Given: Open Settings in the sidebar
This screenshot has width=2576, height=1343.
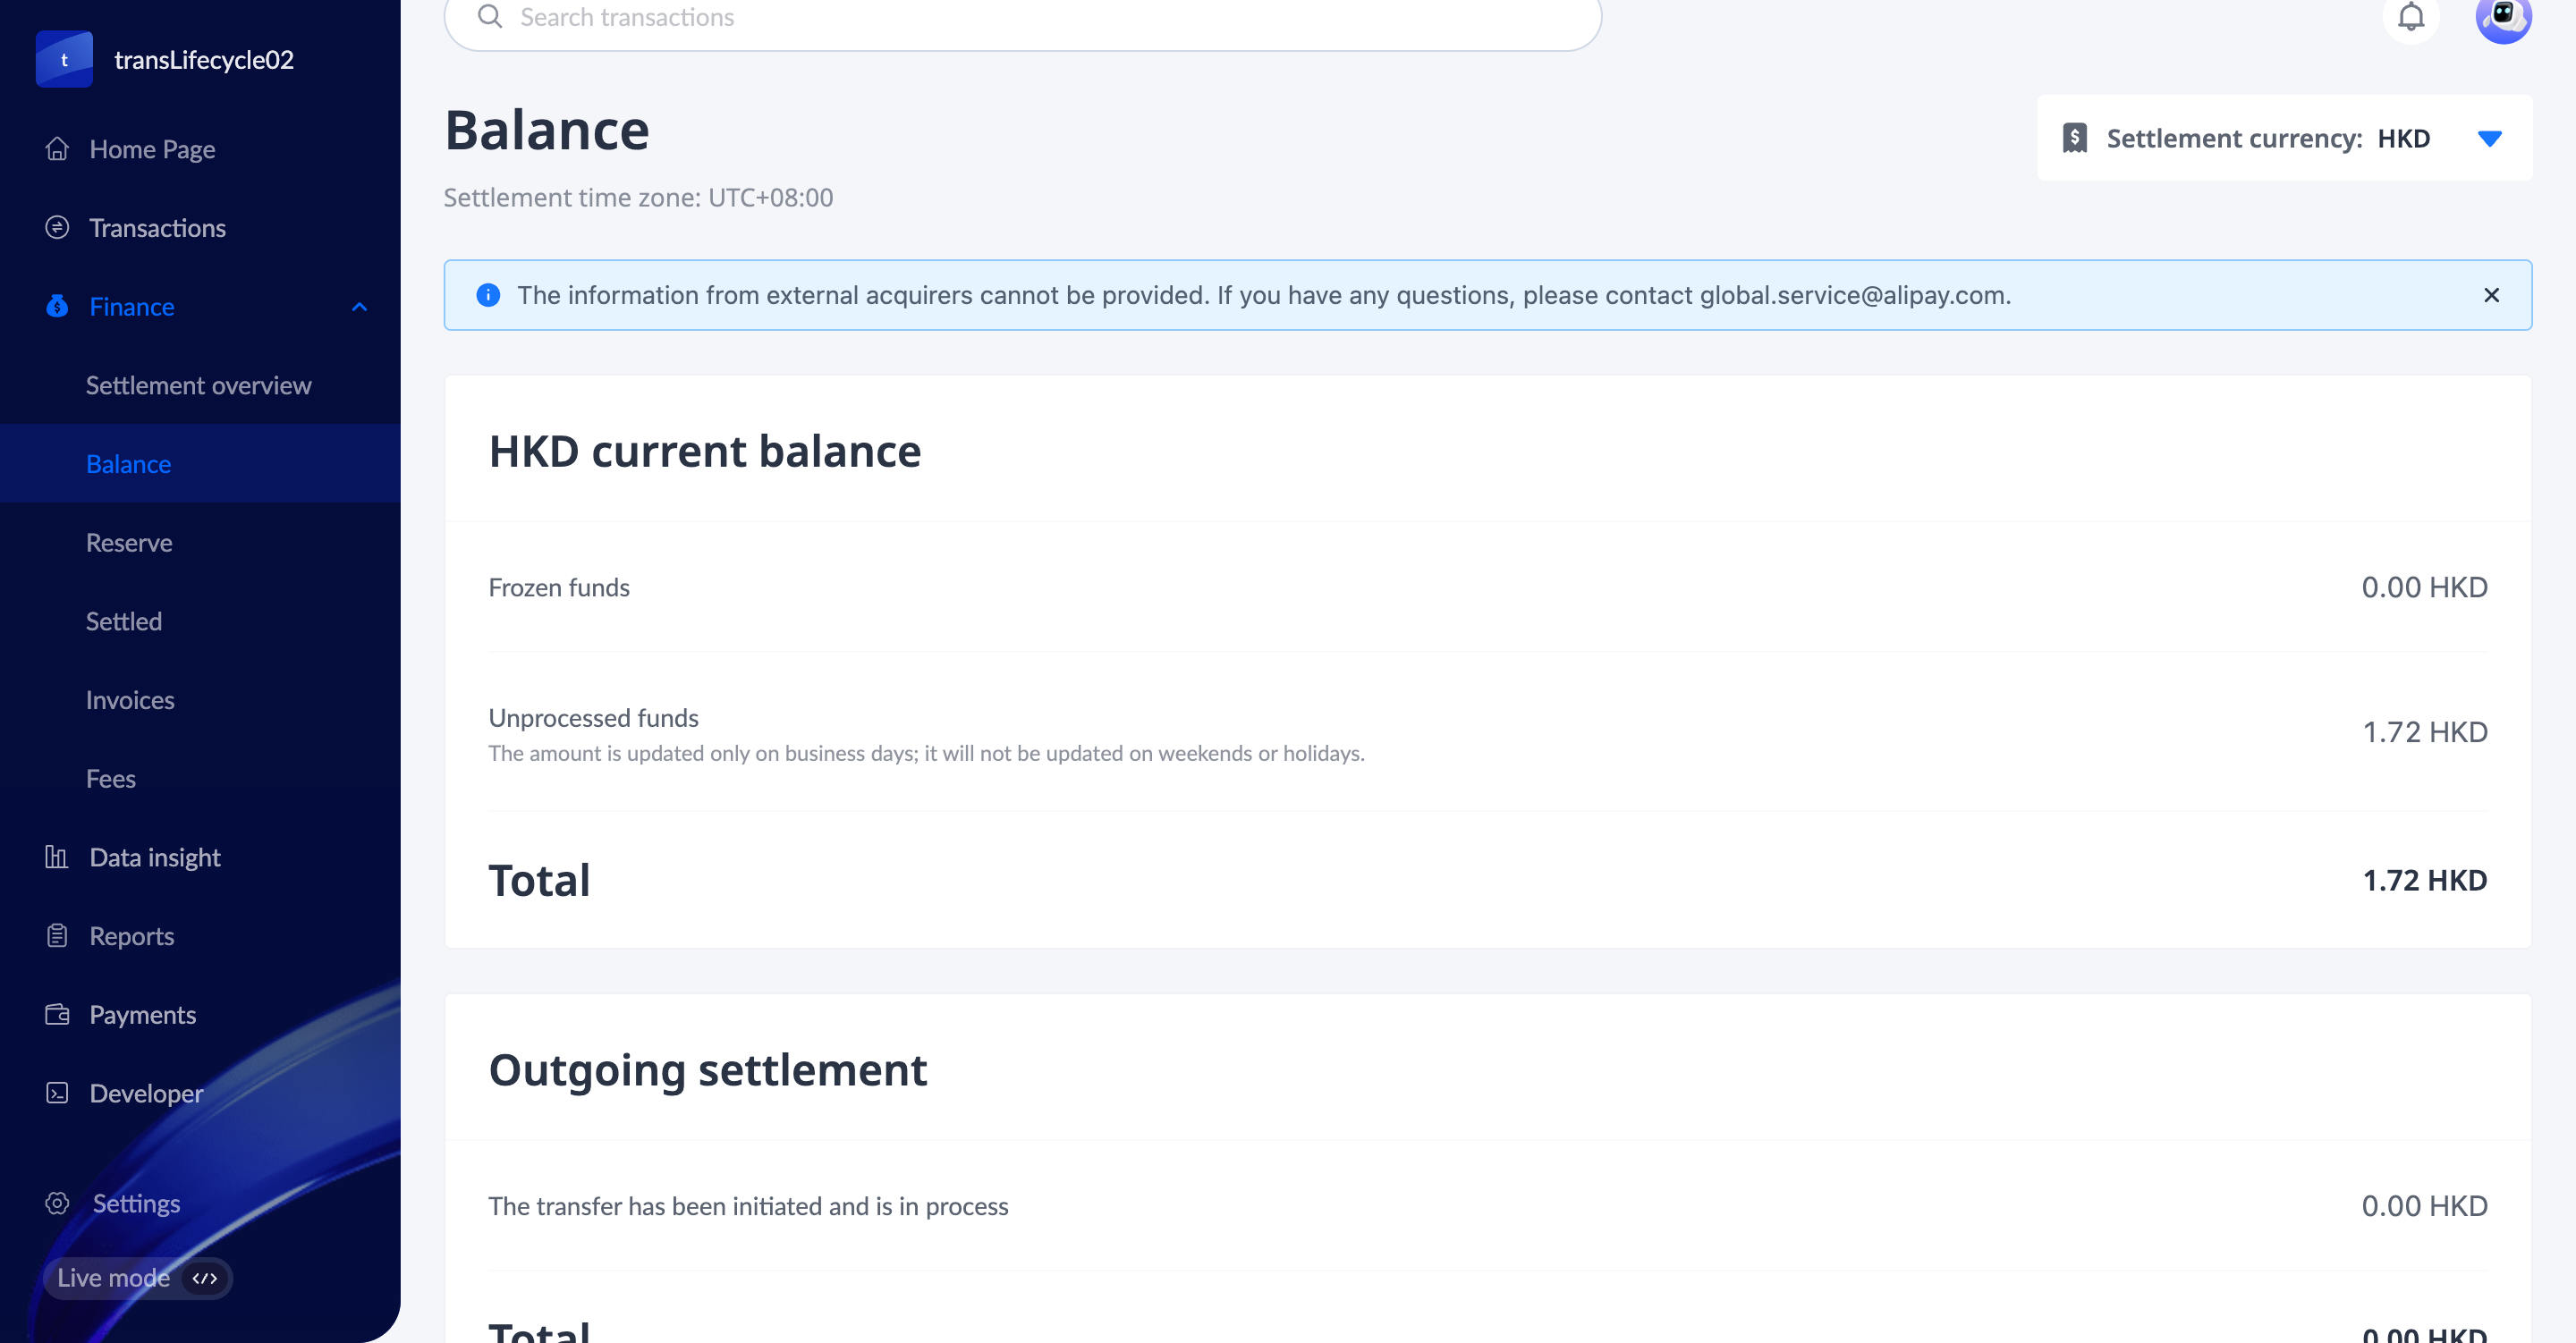Looking at the screenshot, I should click(136, 1203).
